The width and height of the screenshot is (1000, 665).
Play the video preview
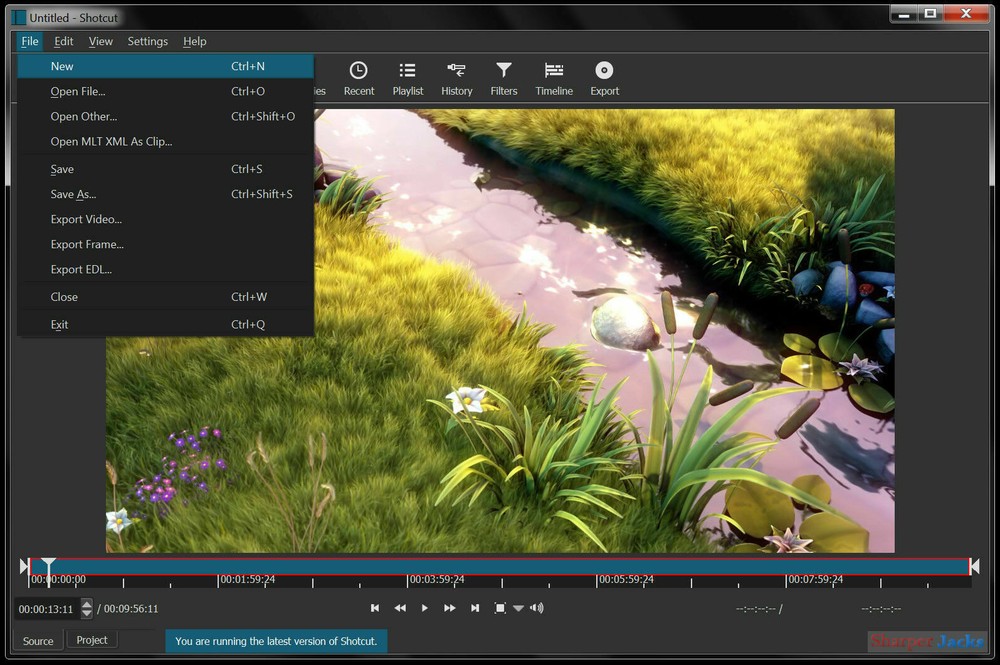click(424, 607)
